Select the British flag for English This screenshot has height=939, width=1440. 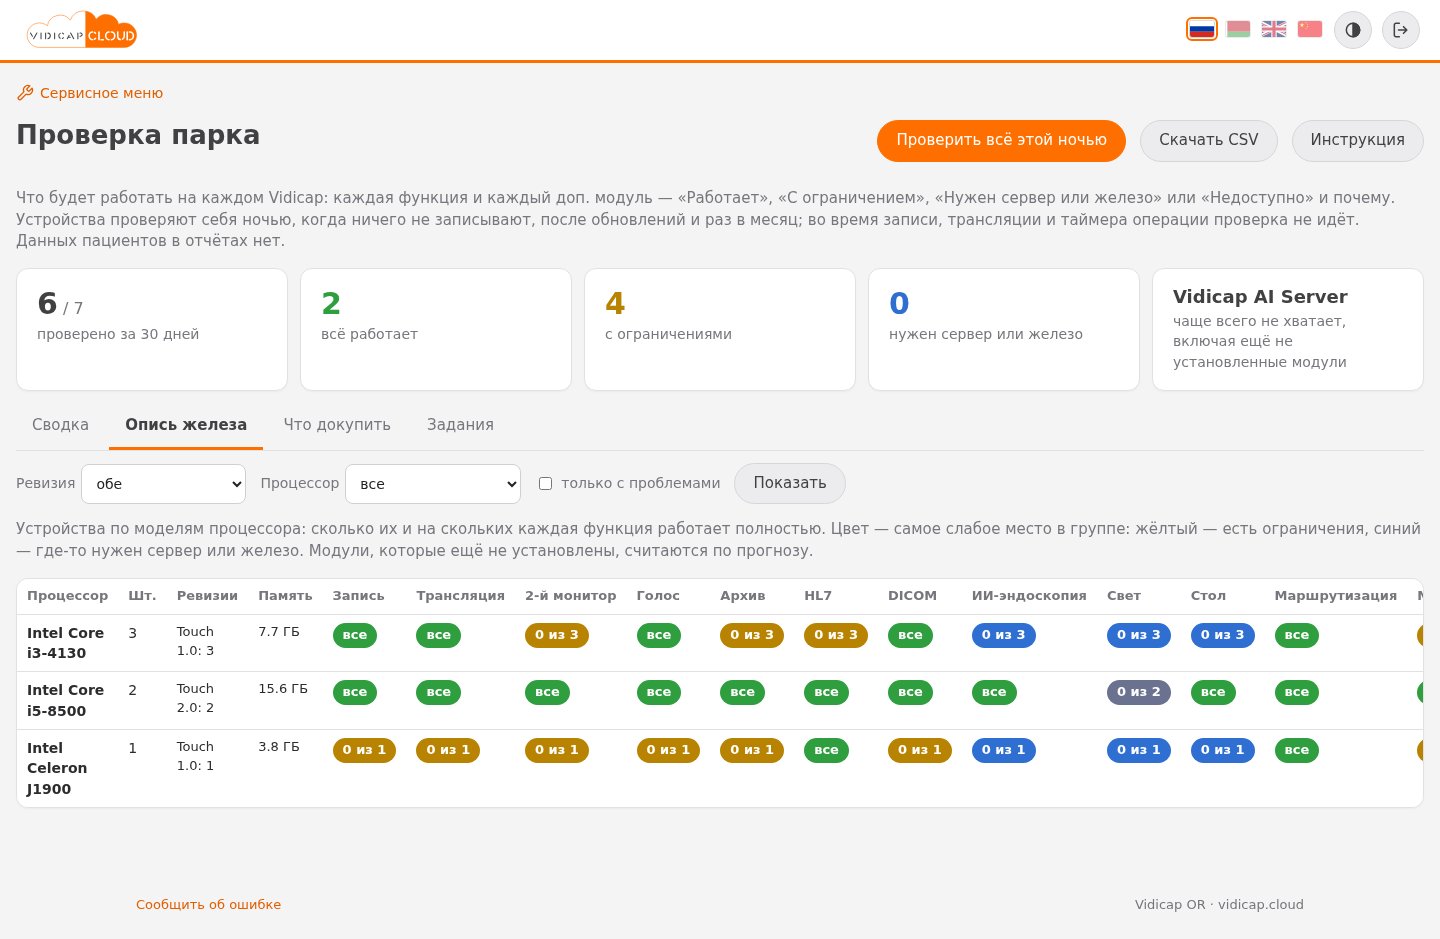coord(1274,29)
